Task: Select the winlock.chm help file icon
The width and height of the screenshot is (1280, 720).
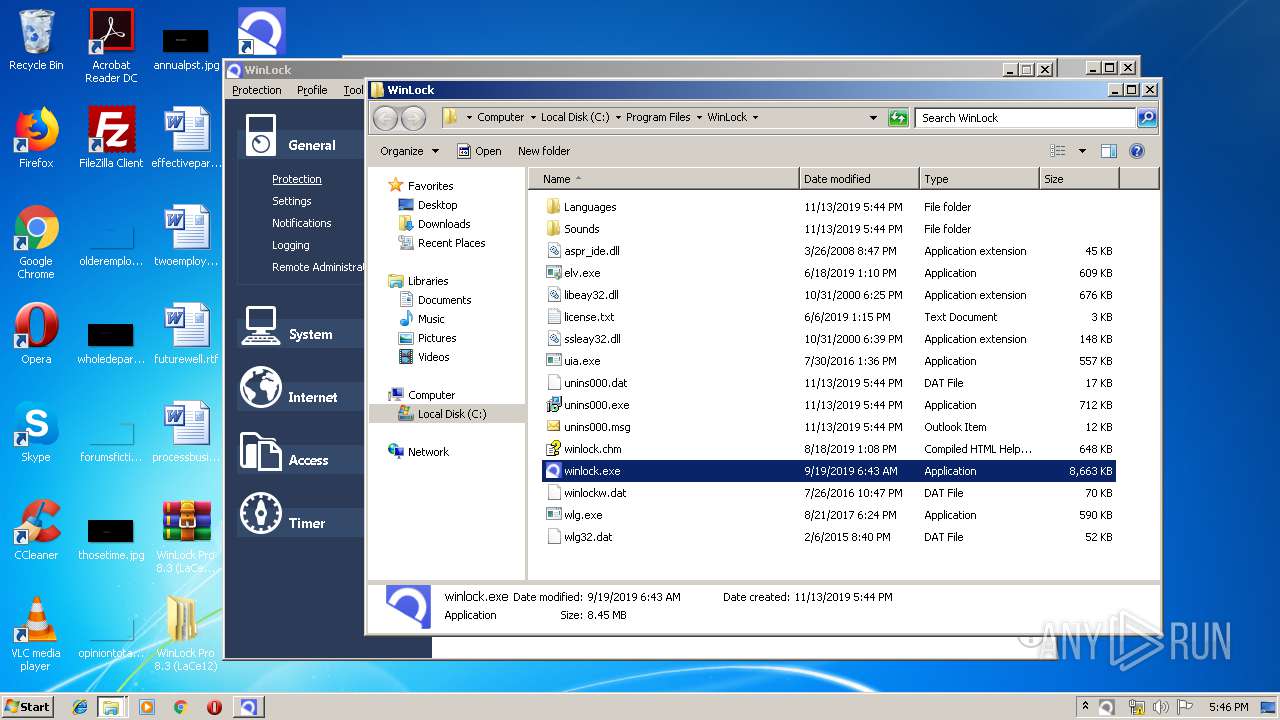Action: pos(554,449)
